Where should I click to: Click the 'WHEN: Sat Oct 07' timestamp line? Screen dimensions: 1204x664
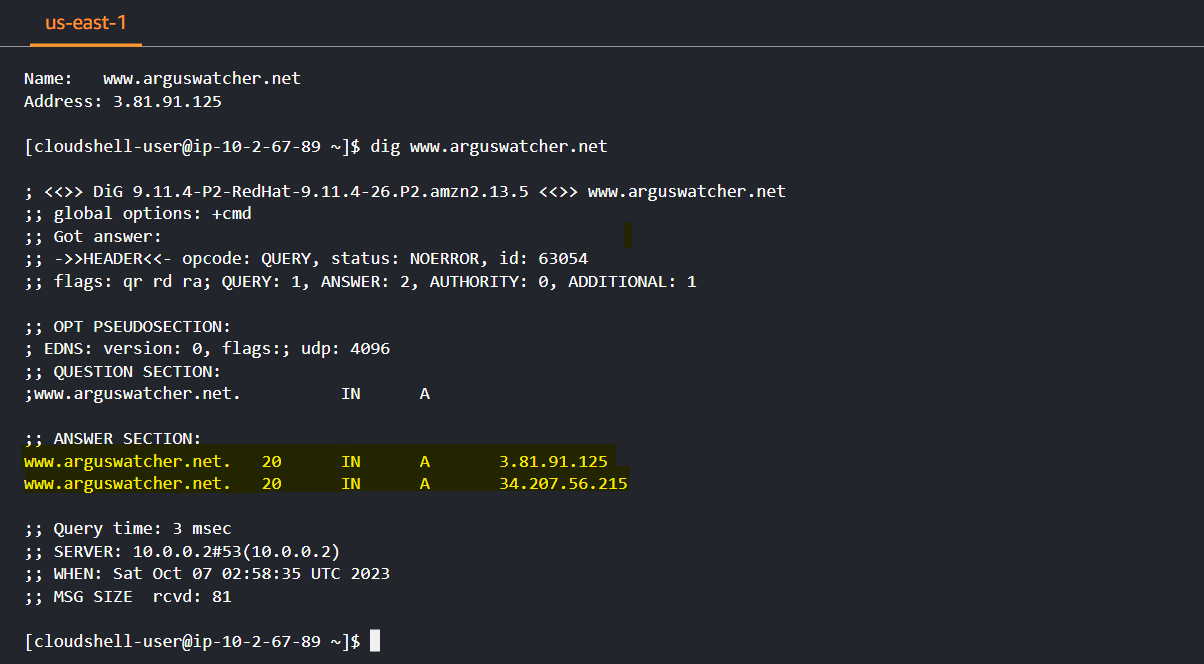click(x=207, y=574)
